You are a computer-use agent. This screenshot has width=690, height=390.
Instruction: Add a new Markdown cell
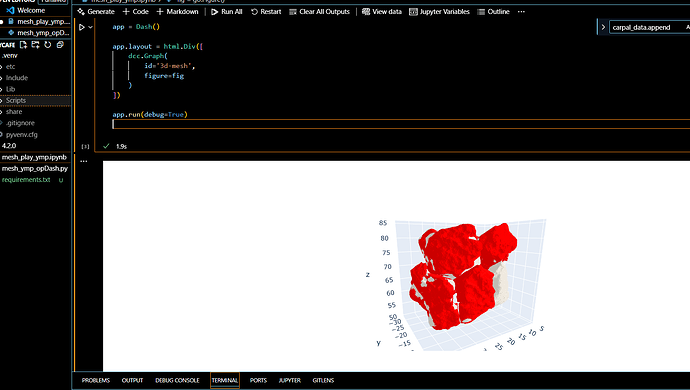click(x=177, y=12)
